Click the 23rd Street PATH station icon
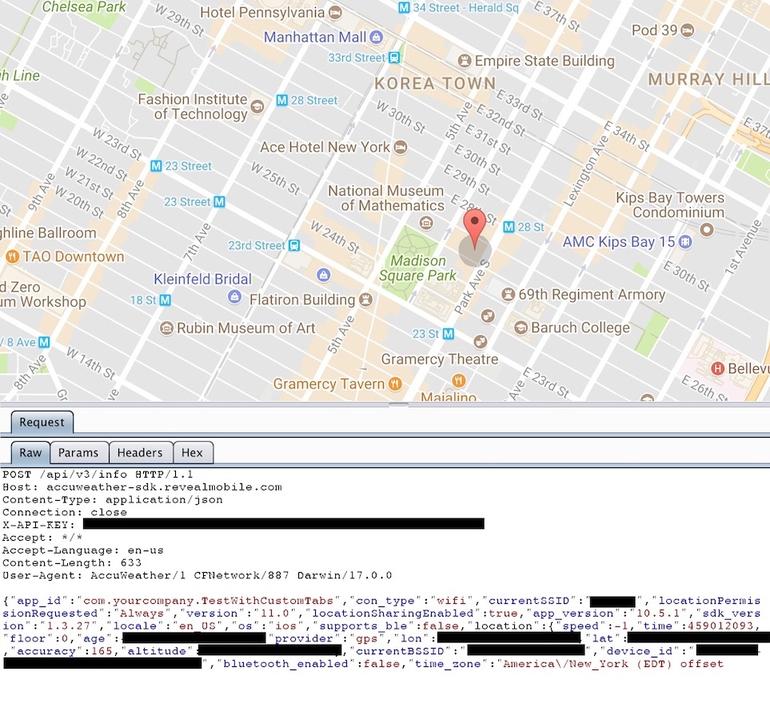The width and height of the screenshot is (770, 711). point(294,245)
